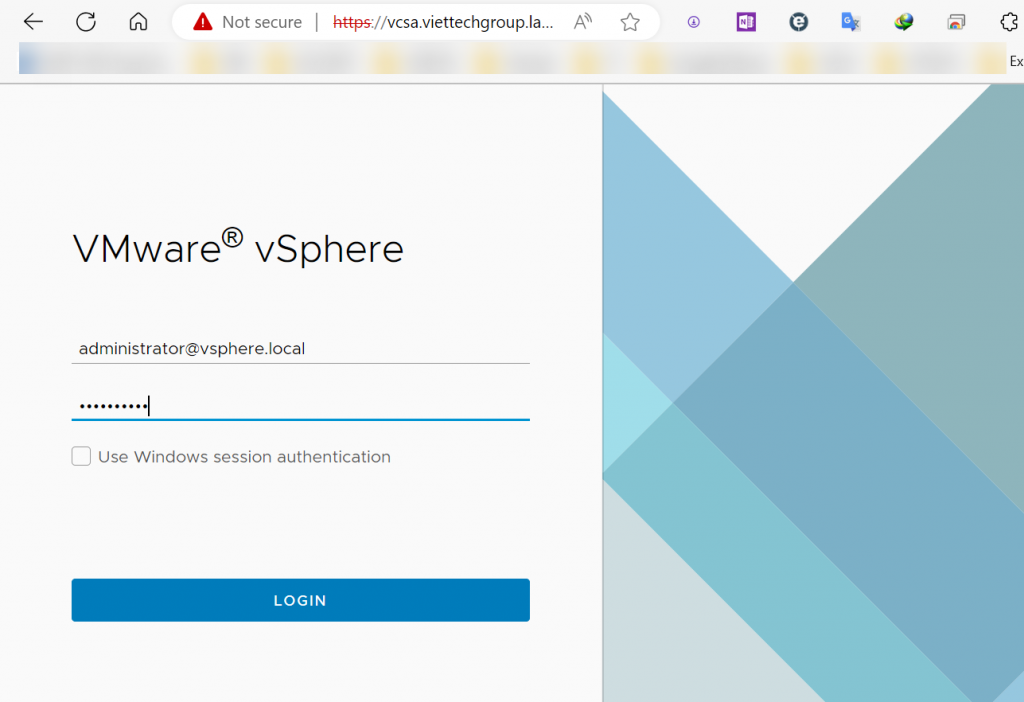Enable Use Windows session authentication checkbox
1024x702 pixels.
[81, 457]
